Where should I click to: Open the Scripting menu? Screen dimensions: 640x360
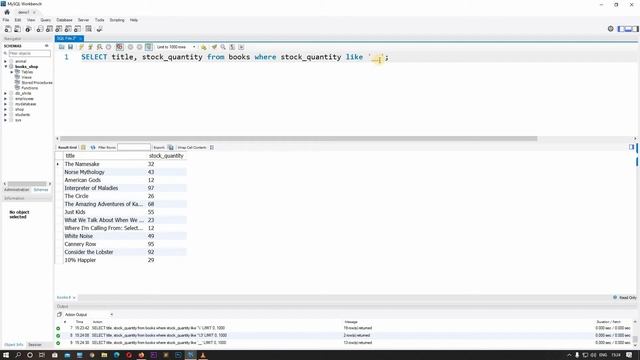[117, 20]
